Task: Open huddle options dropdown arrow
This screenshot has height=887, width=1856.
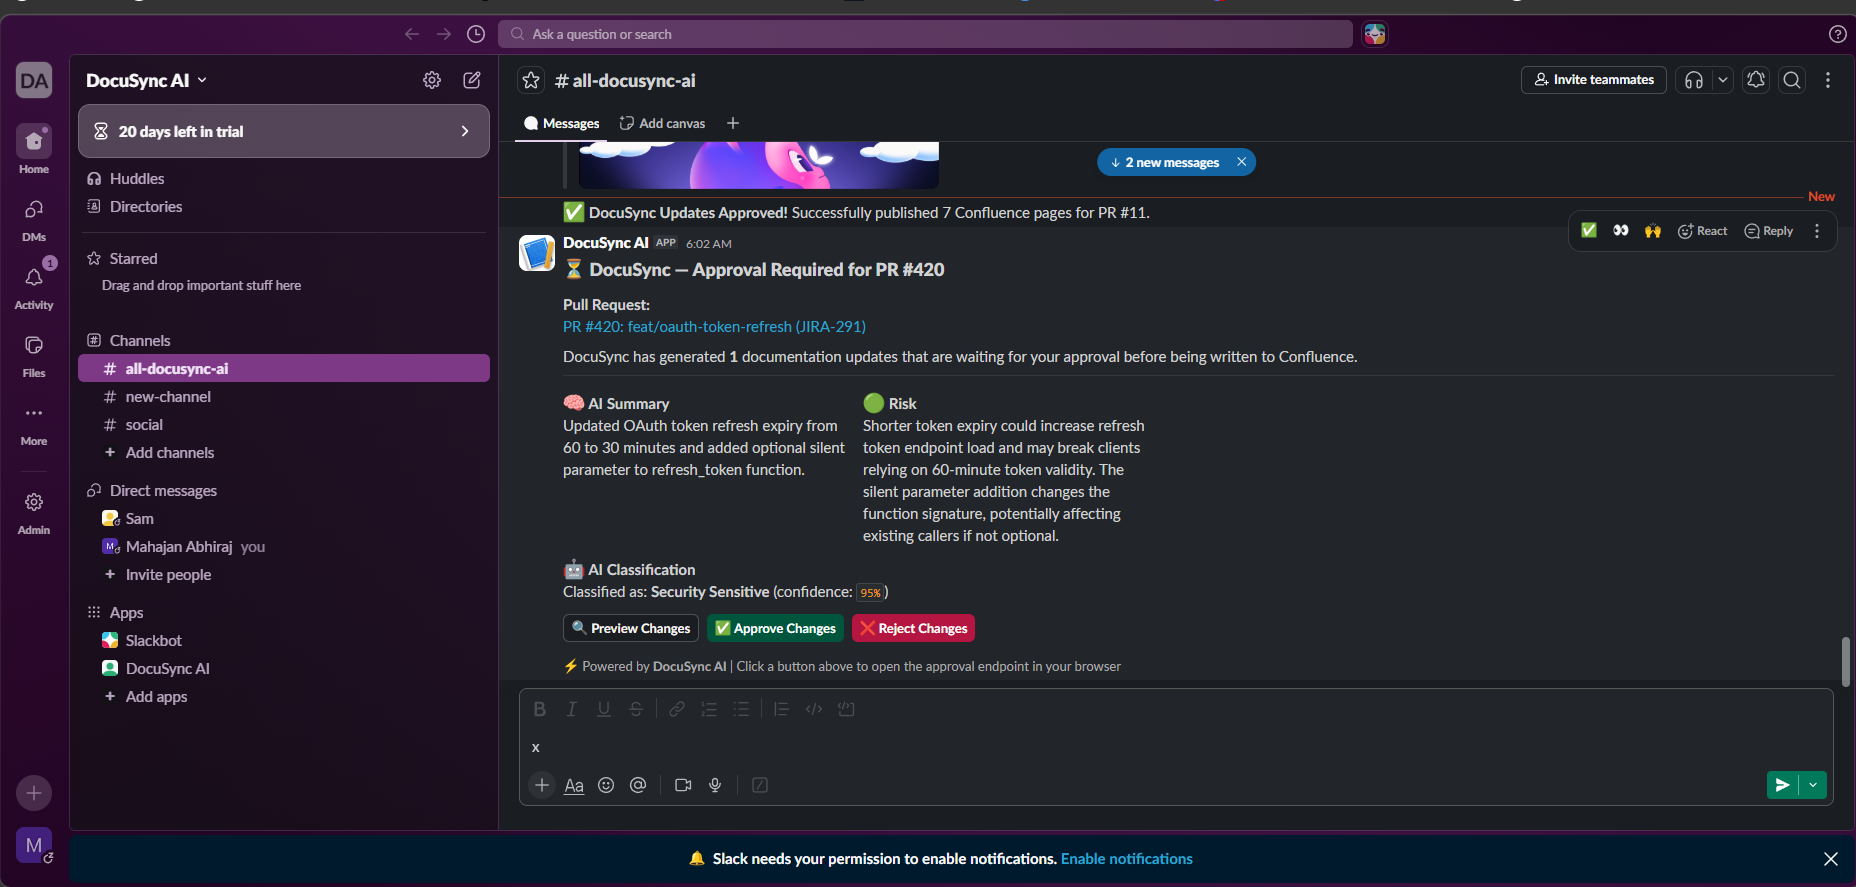Action: (1722, 80)
